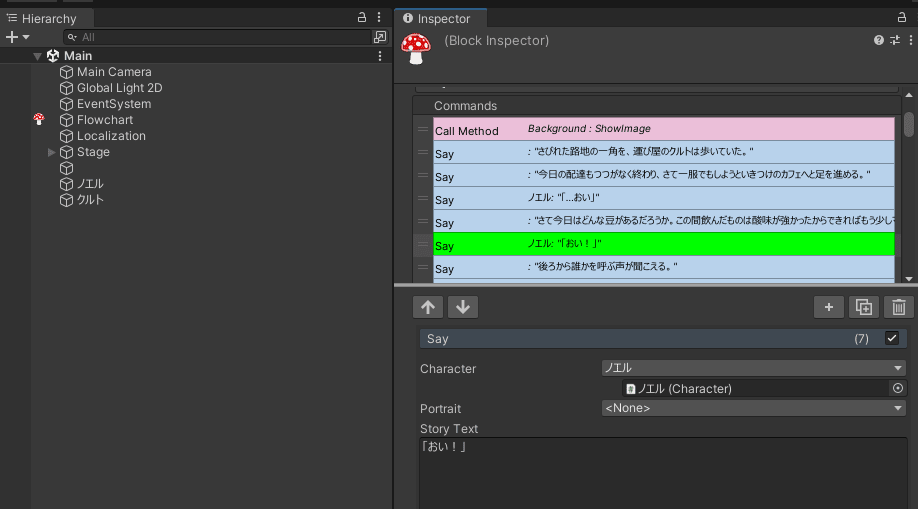Viewport: 918px width, 509px height.
Task: Select the EventSystem object
Action: pyautogui.click(x=114, y=104)
